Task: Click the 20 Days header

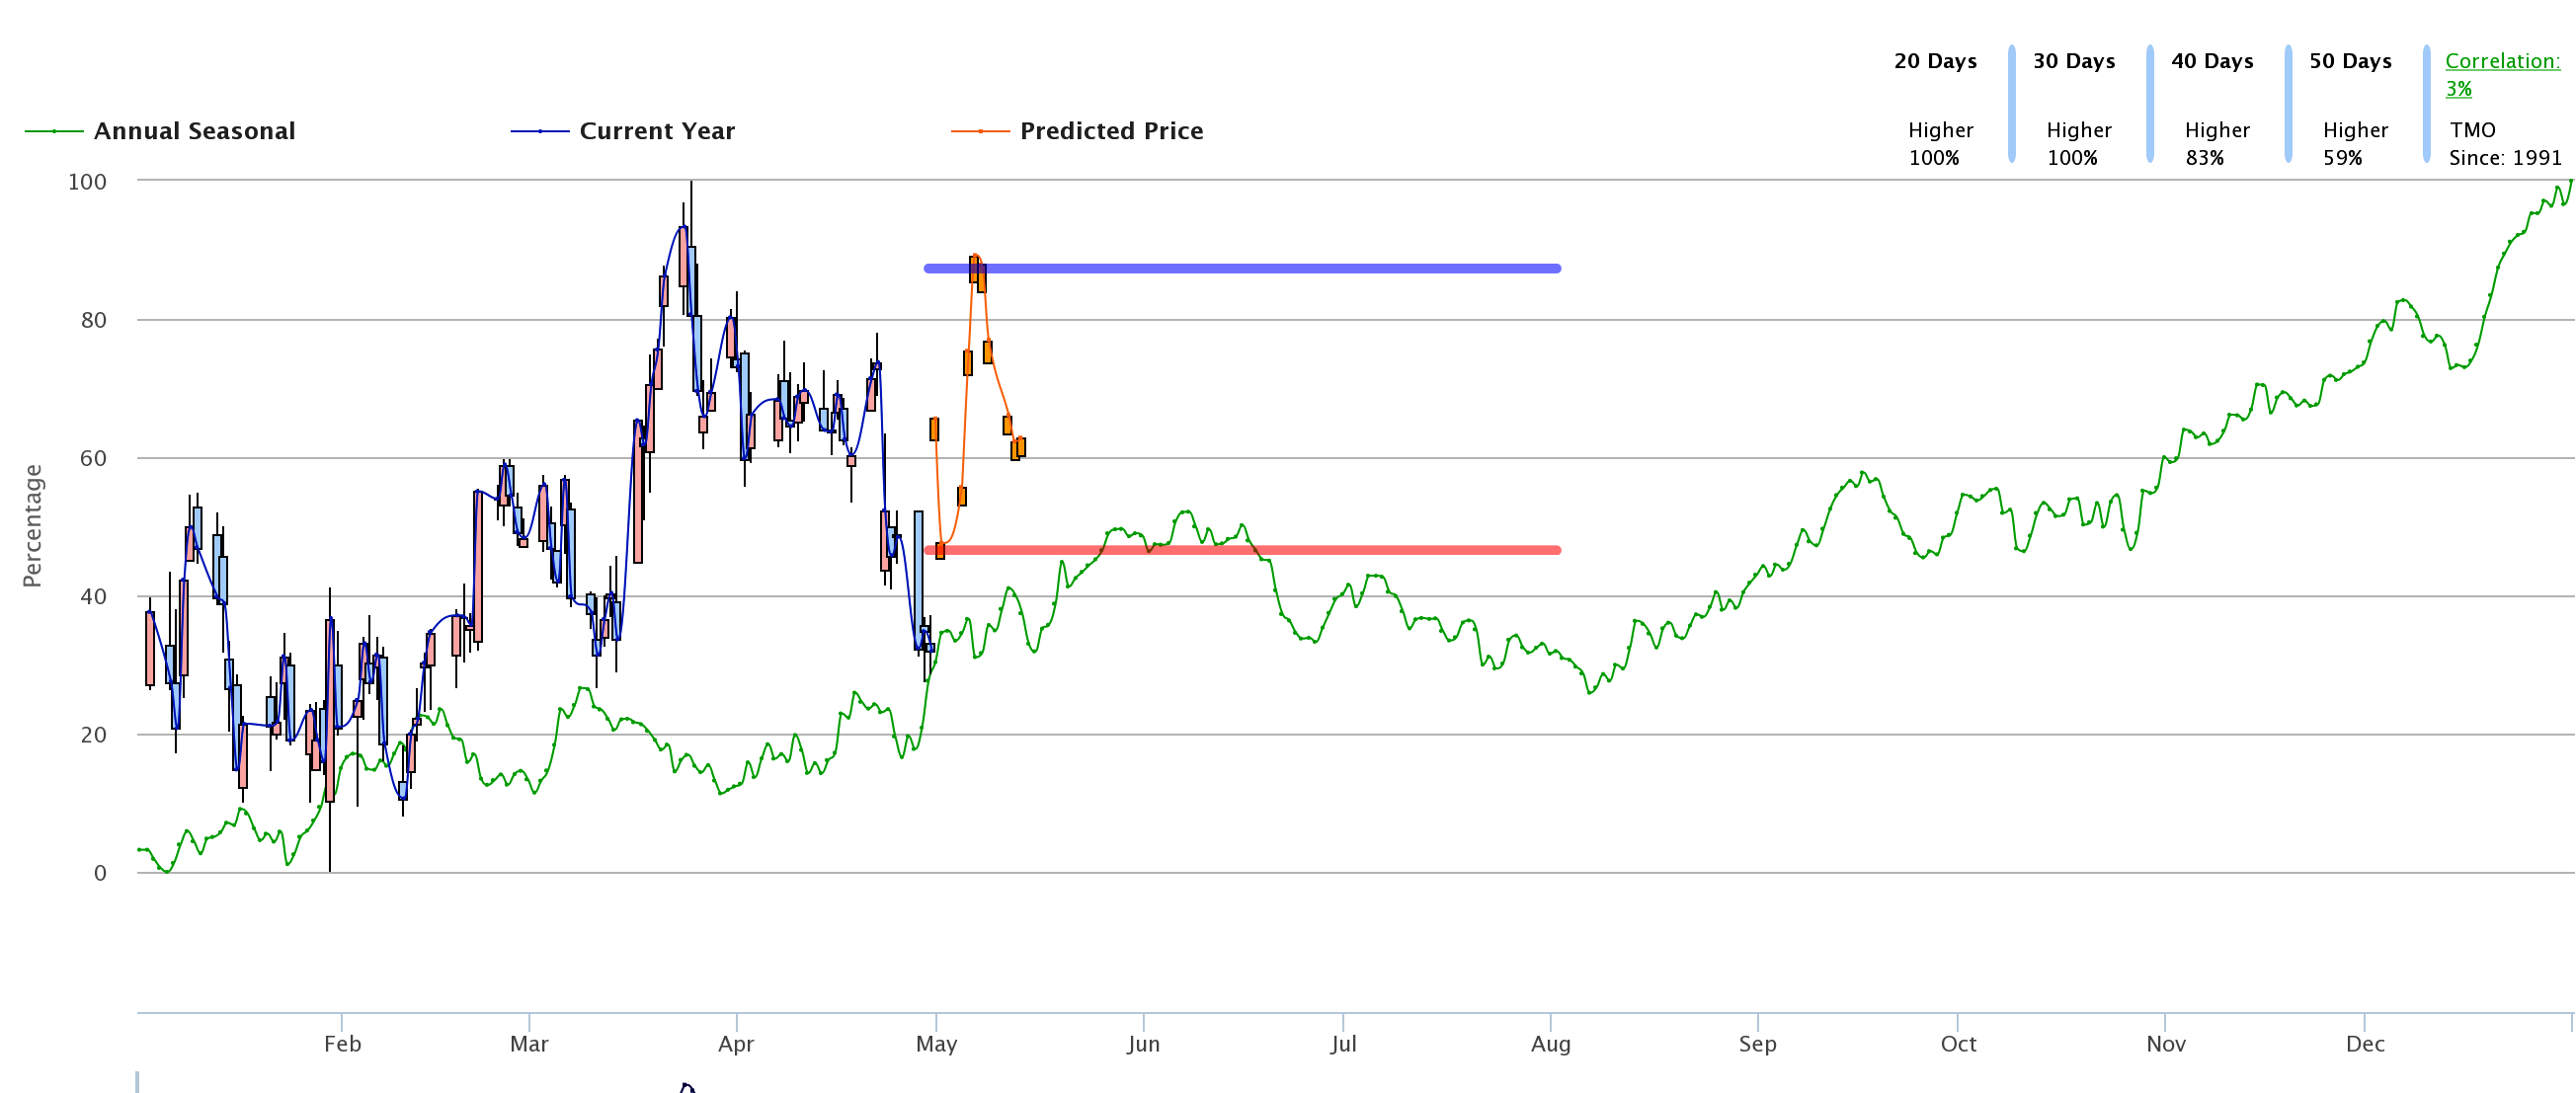Action: 1935,61
